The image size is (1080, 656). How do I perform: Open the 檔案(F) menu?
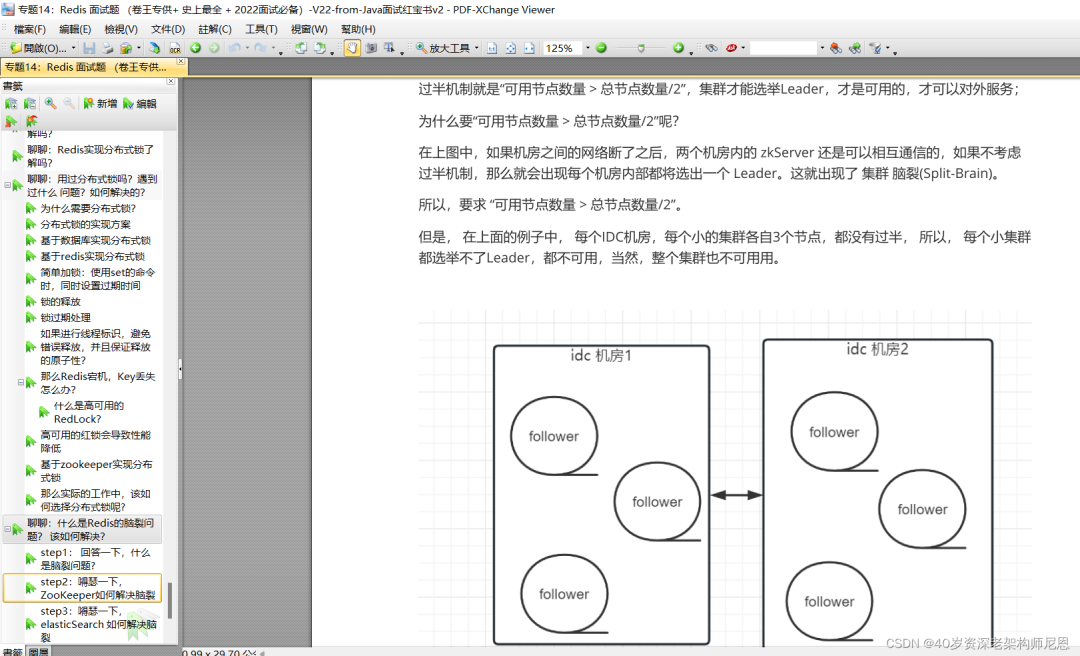tap(30, 29)
